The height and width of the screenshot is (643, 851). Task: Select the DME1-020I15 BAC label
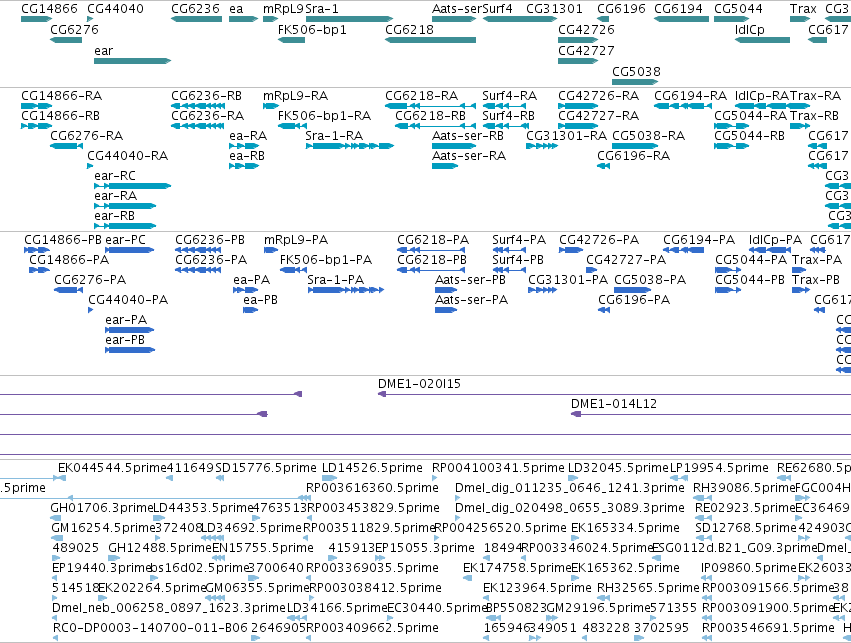419,384
